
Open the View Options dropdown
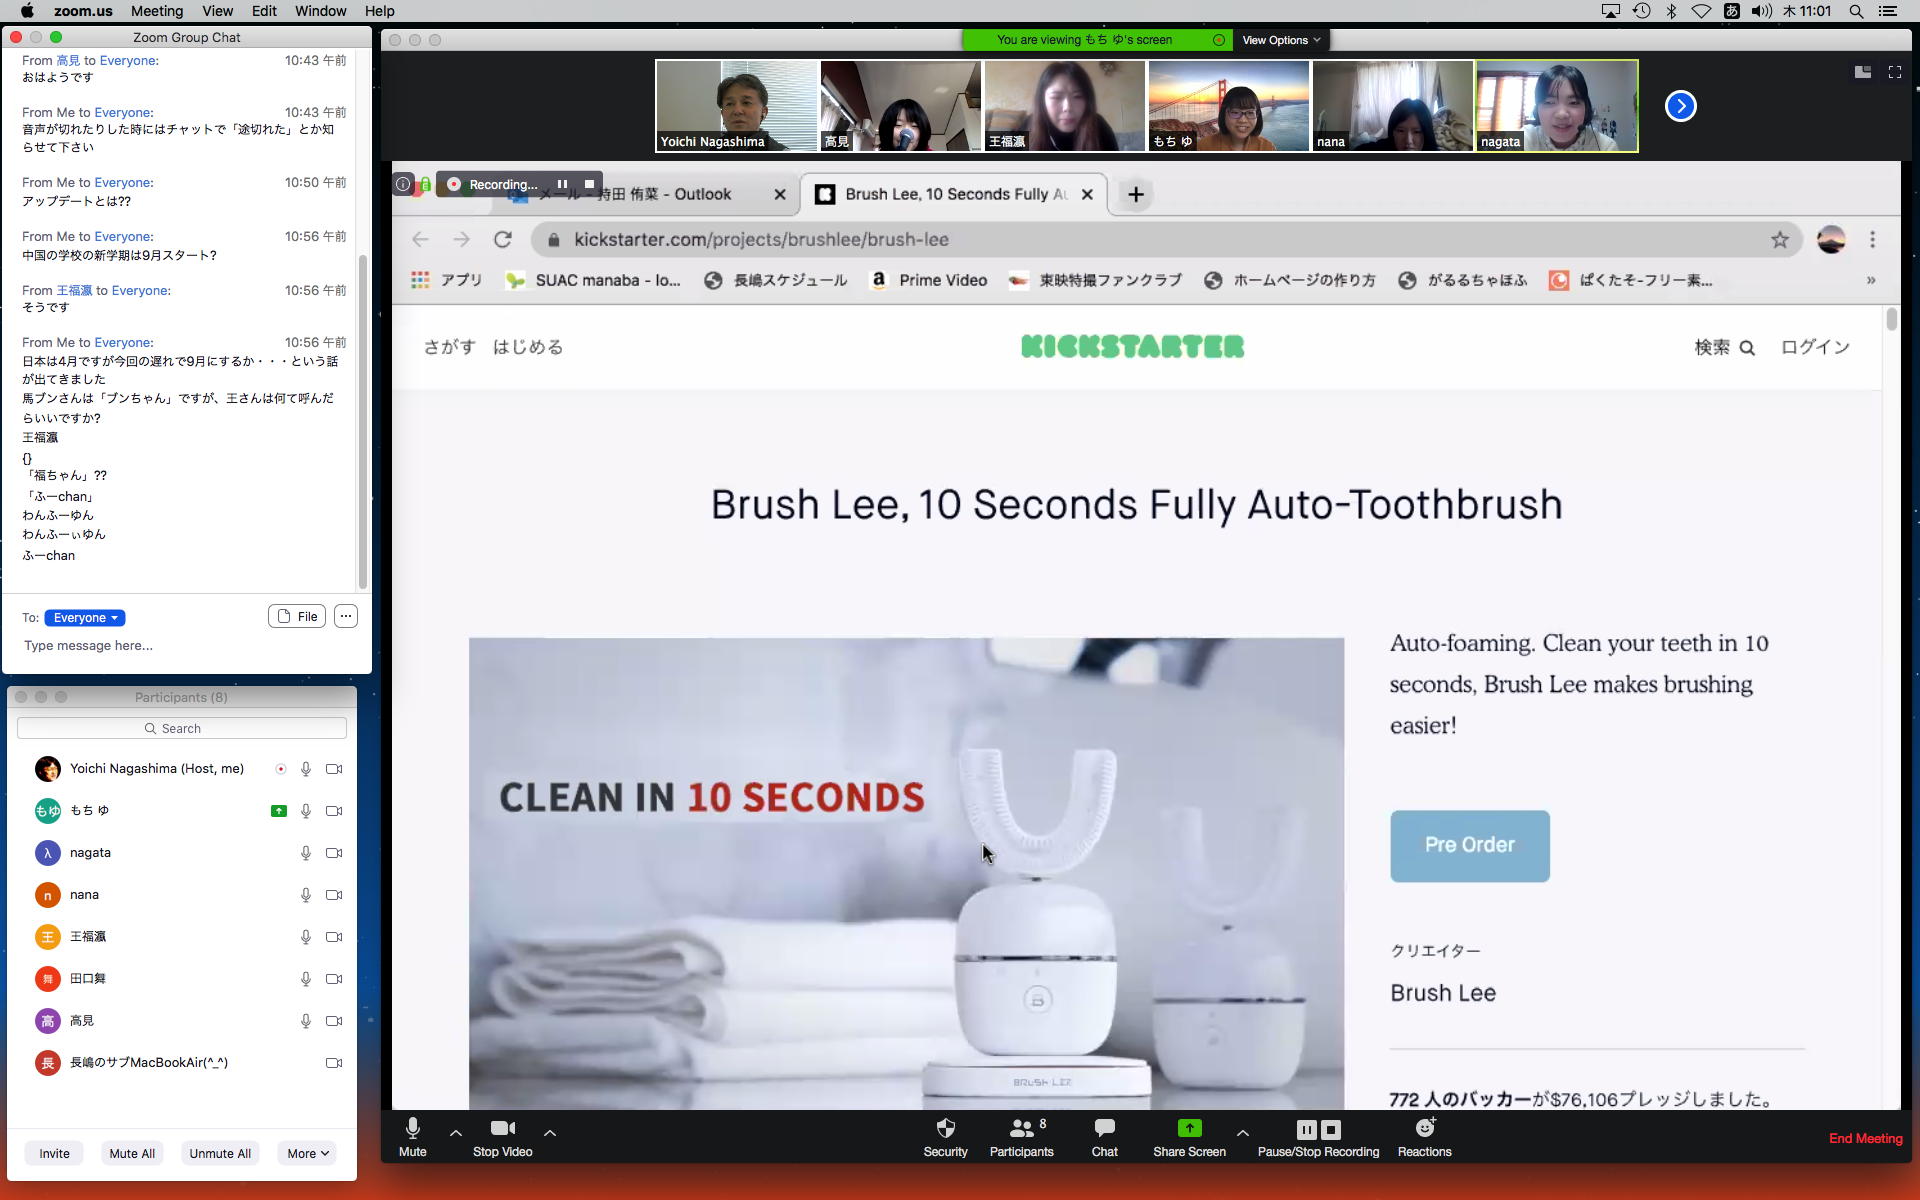[1280, 40]
